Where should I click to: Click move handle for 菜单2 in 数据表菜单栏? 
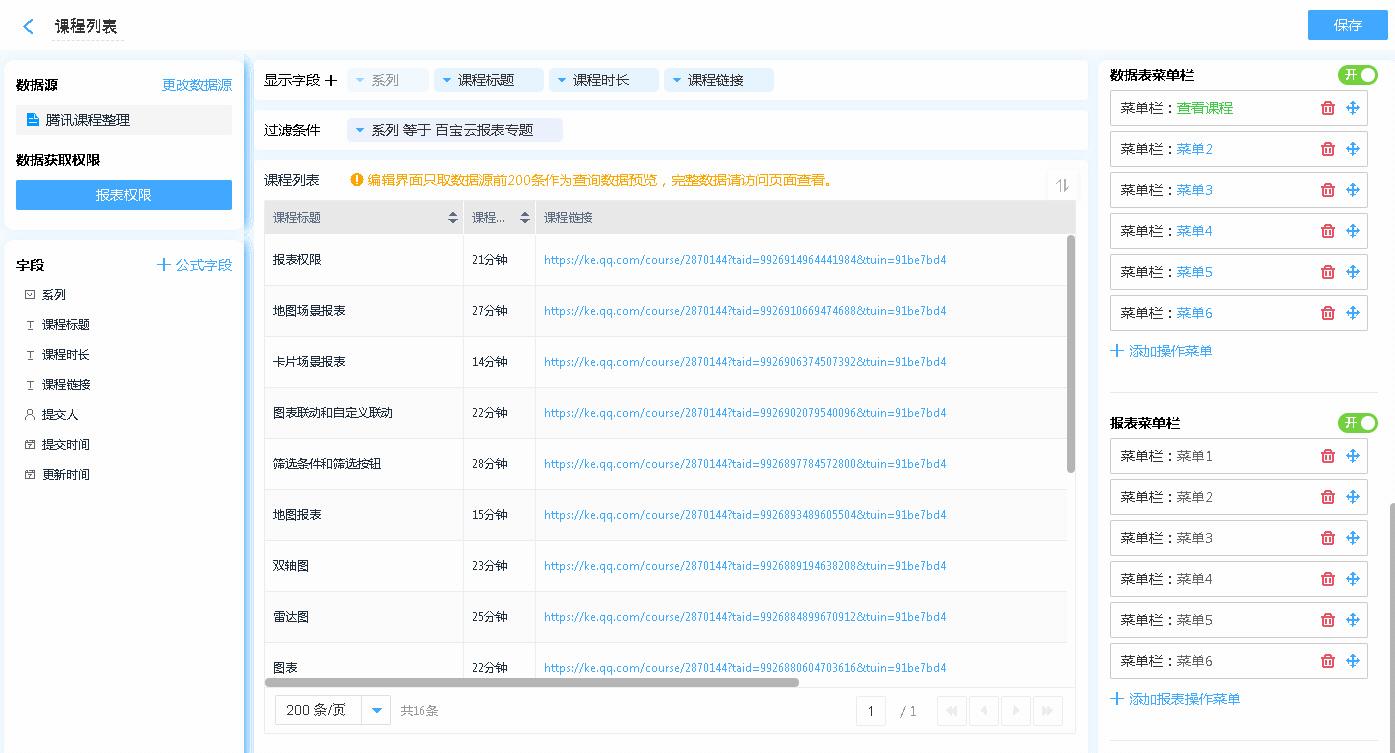coord(1353,149)
